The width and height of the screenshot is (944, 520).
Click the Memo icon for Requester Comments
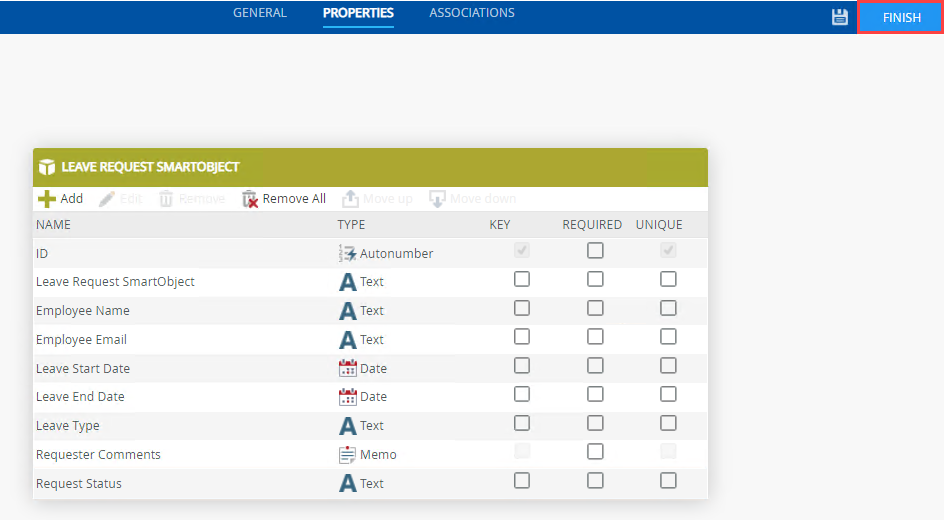[x=347, y=454]
